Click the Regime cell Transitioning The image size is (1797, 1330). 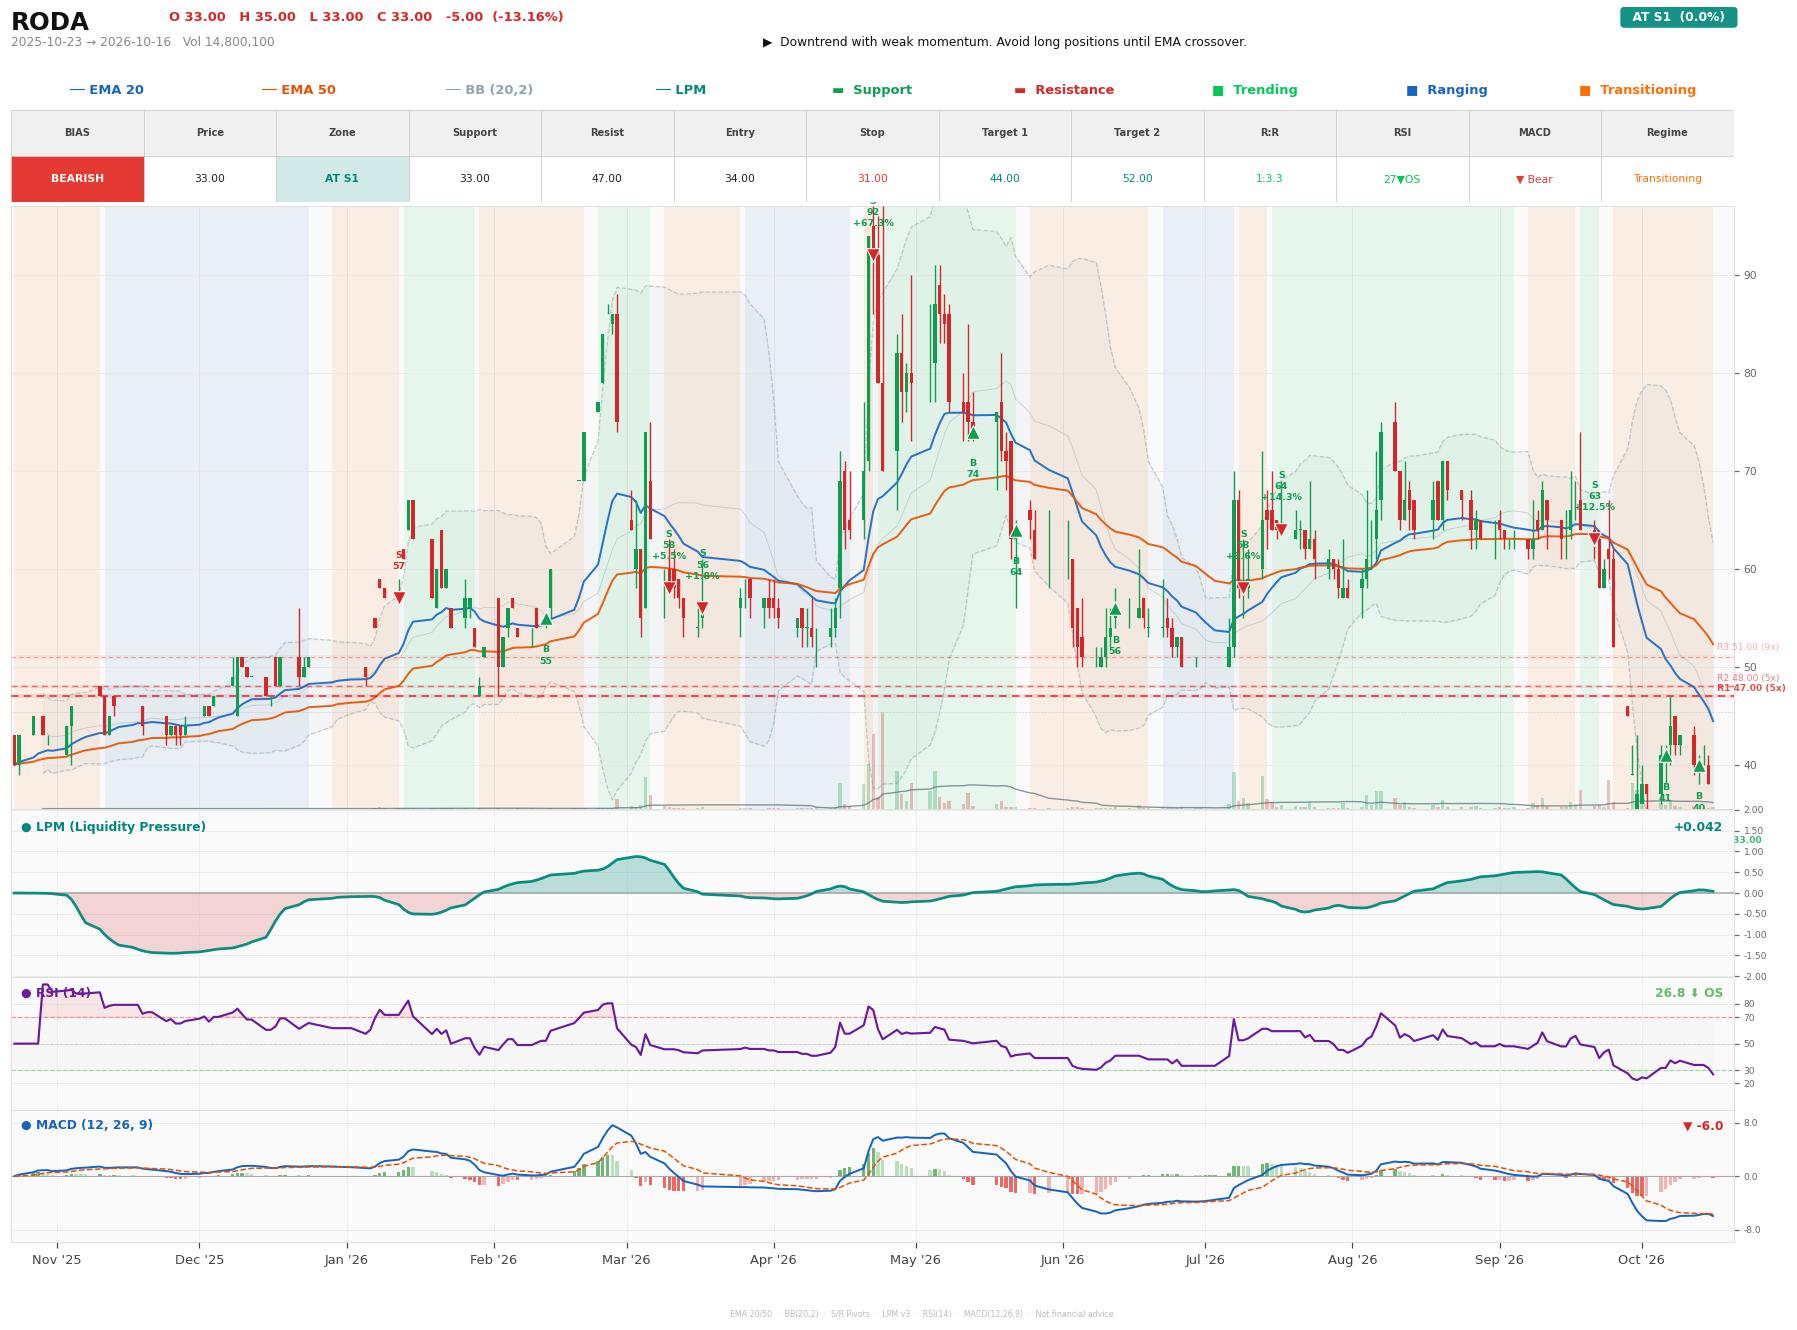[1667, 179]
